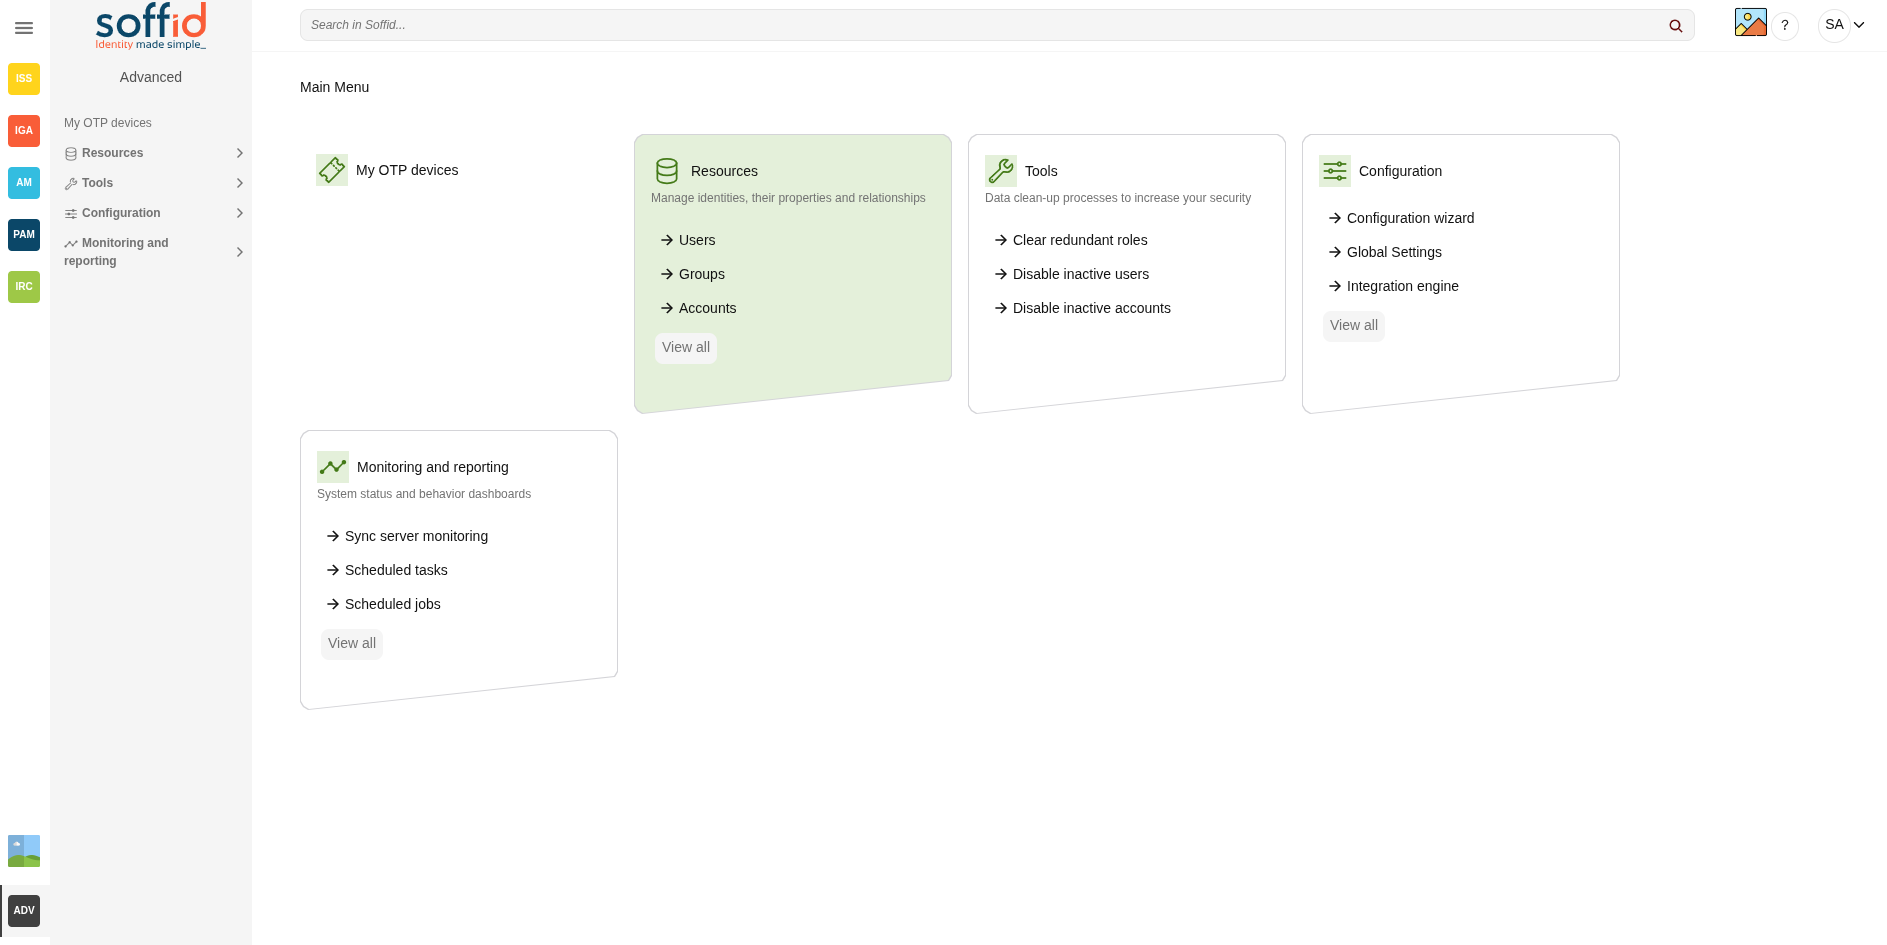Click the picture icon in top bar
This screenshot has width=1887, height=945.
[1751, 22]
